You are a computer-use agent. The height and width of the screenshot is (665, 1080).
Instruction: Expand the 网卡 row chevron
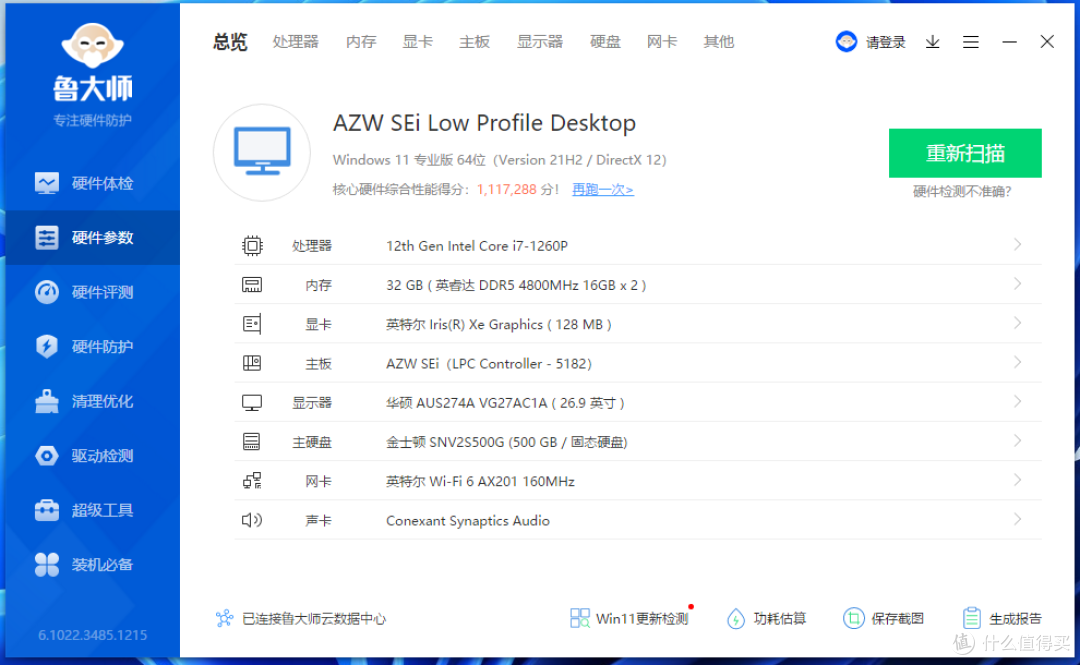pyautogui.click(x=1017, y=480)
